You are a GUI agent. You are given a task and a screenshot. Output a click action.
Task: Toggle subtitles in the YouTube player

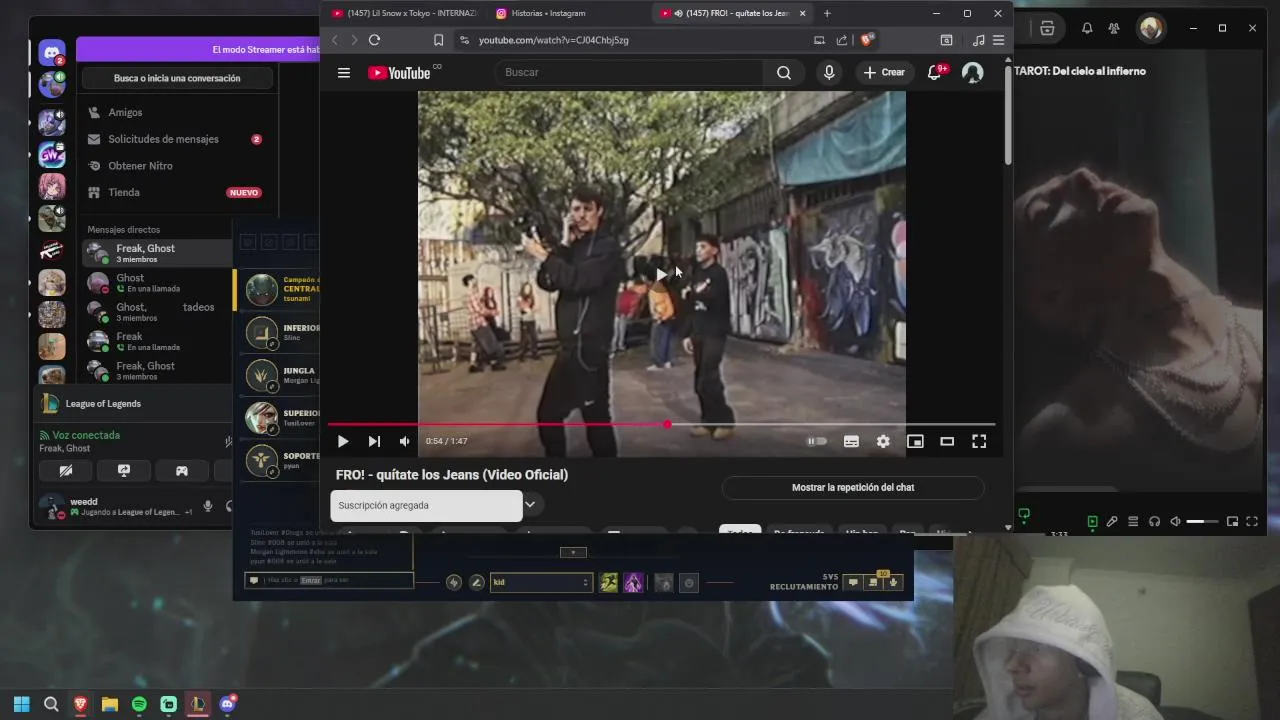click(851, 441)
